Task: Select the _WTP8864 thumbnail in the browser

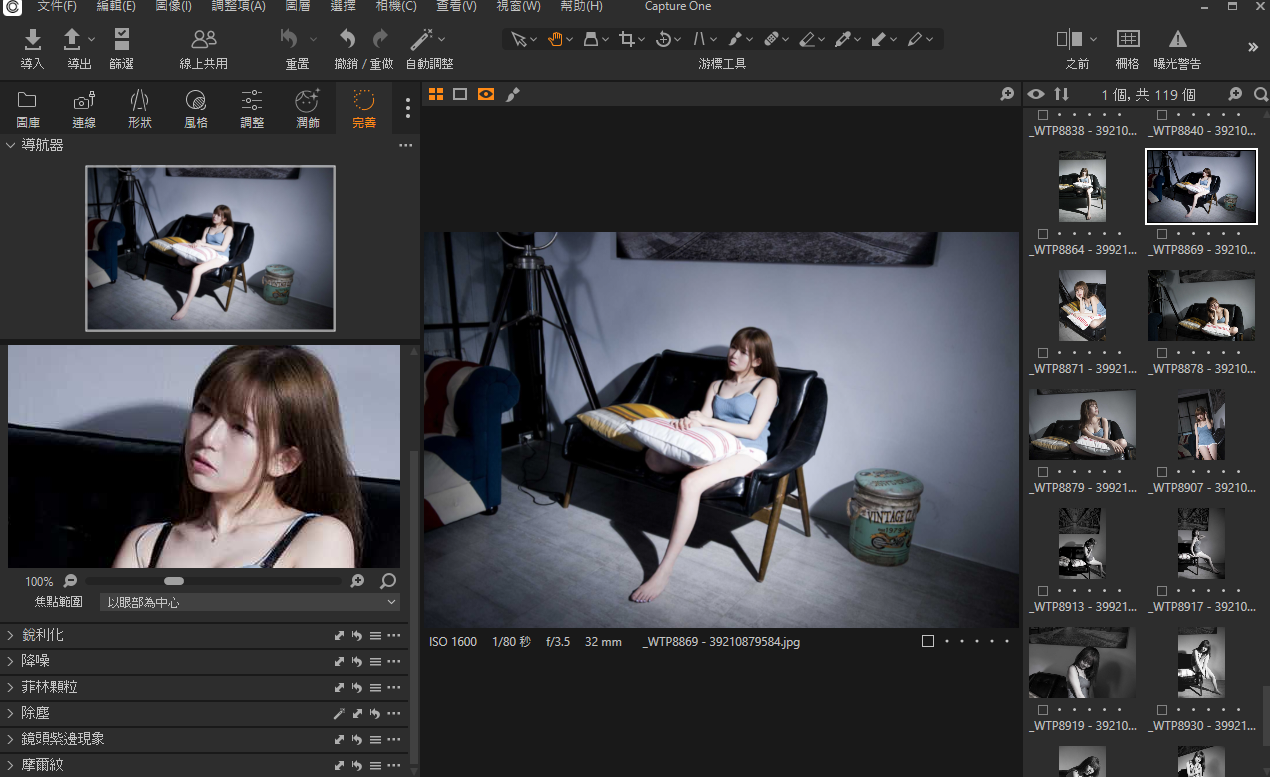Action: [x=1082, y=186]
